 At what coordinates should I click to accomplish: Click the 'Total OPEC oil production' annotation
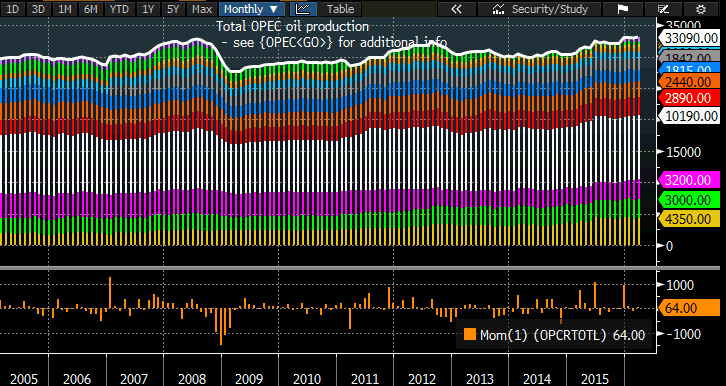pyautogui.click(x=293, y=26)
